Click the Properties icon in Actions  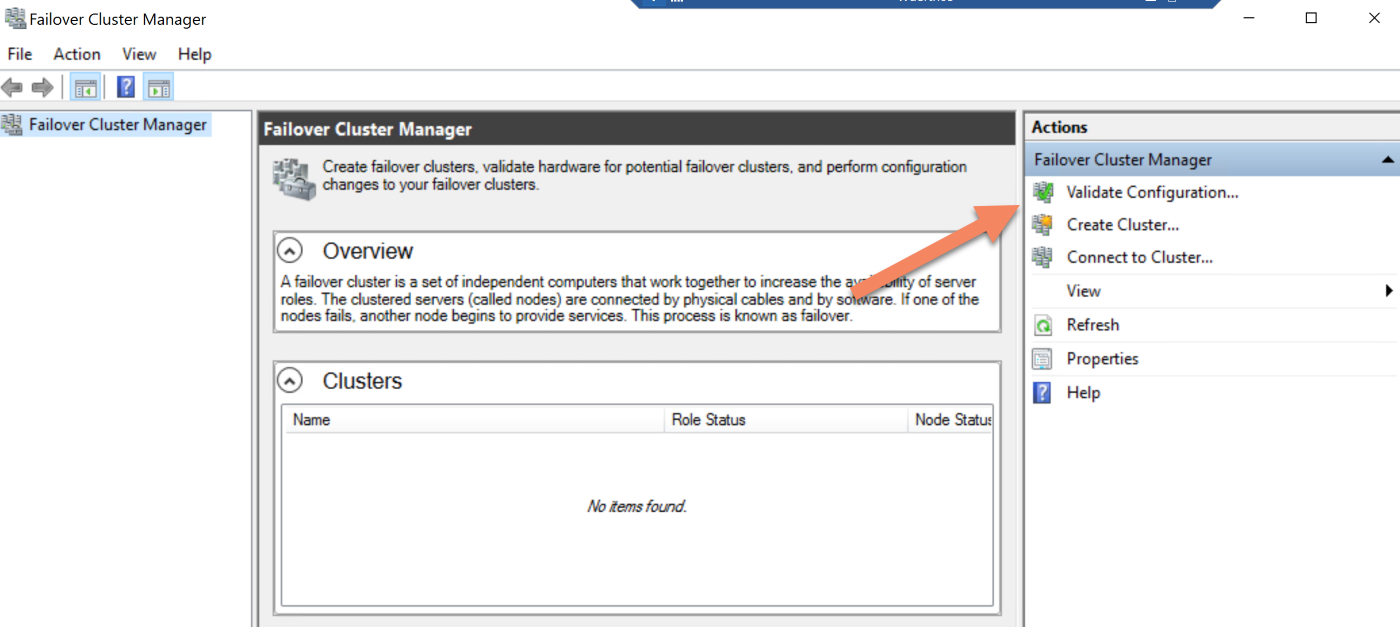point(1043,359)
